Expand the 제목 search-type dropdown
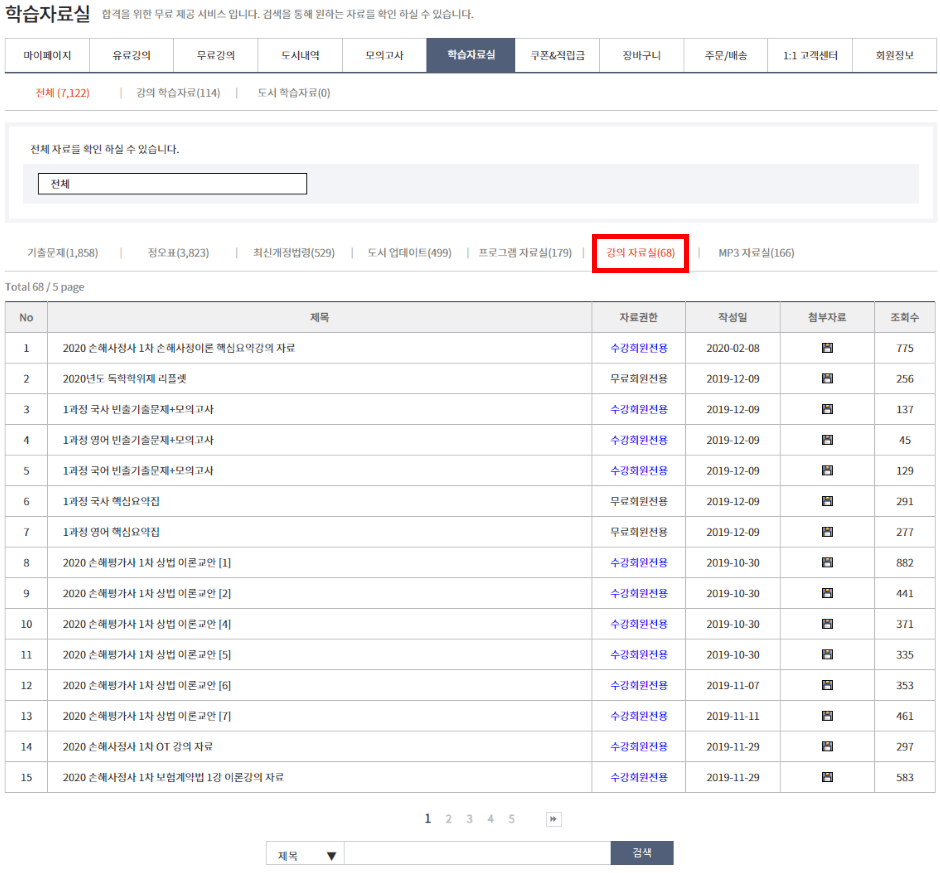Screen dimensions: 940x873 306,855
